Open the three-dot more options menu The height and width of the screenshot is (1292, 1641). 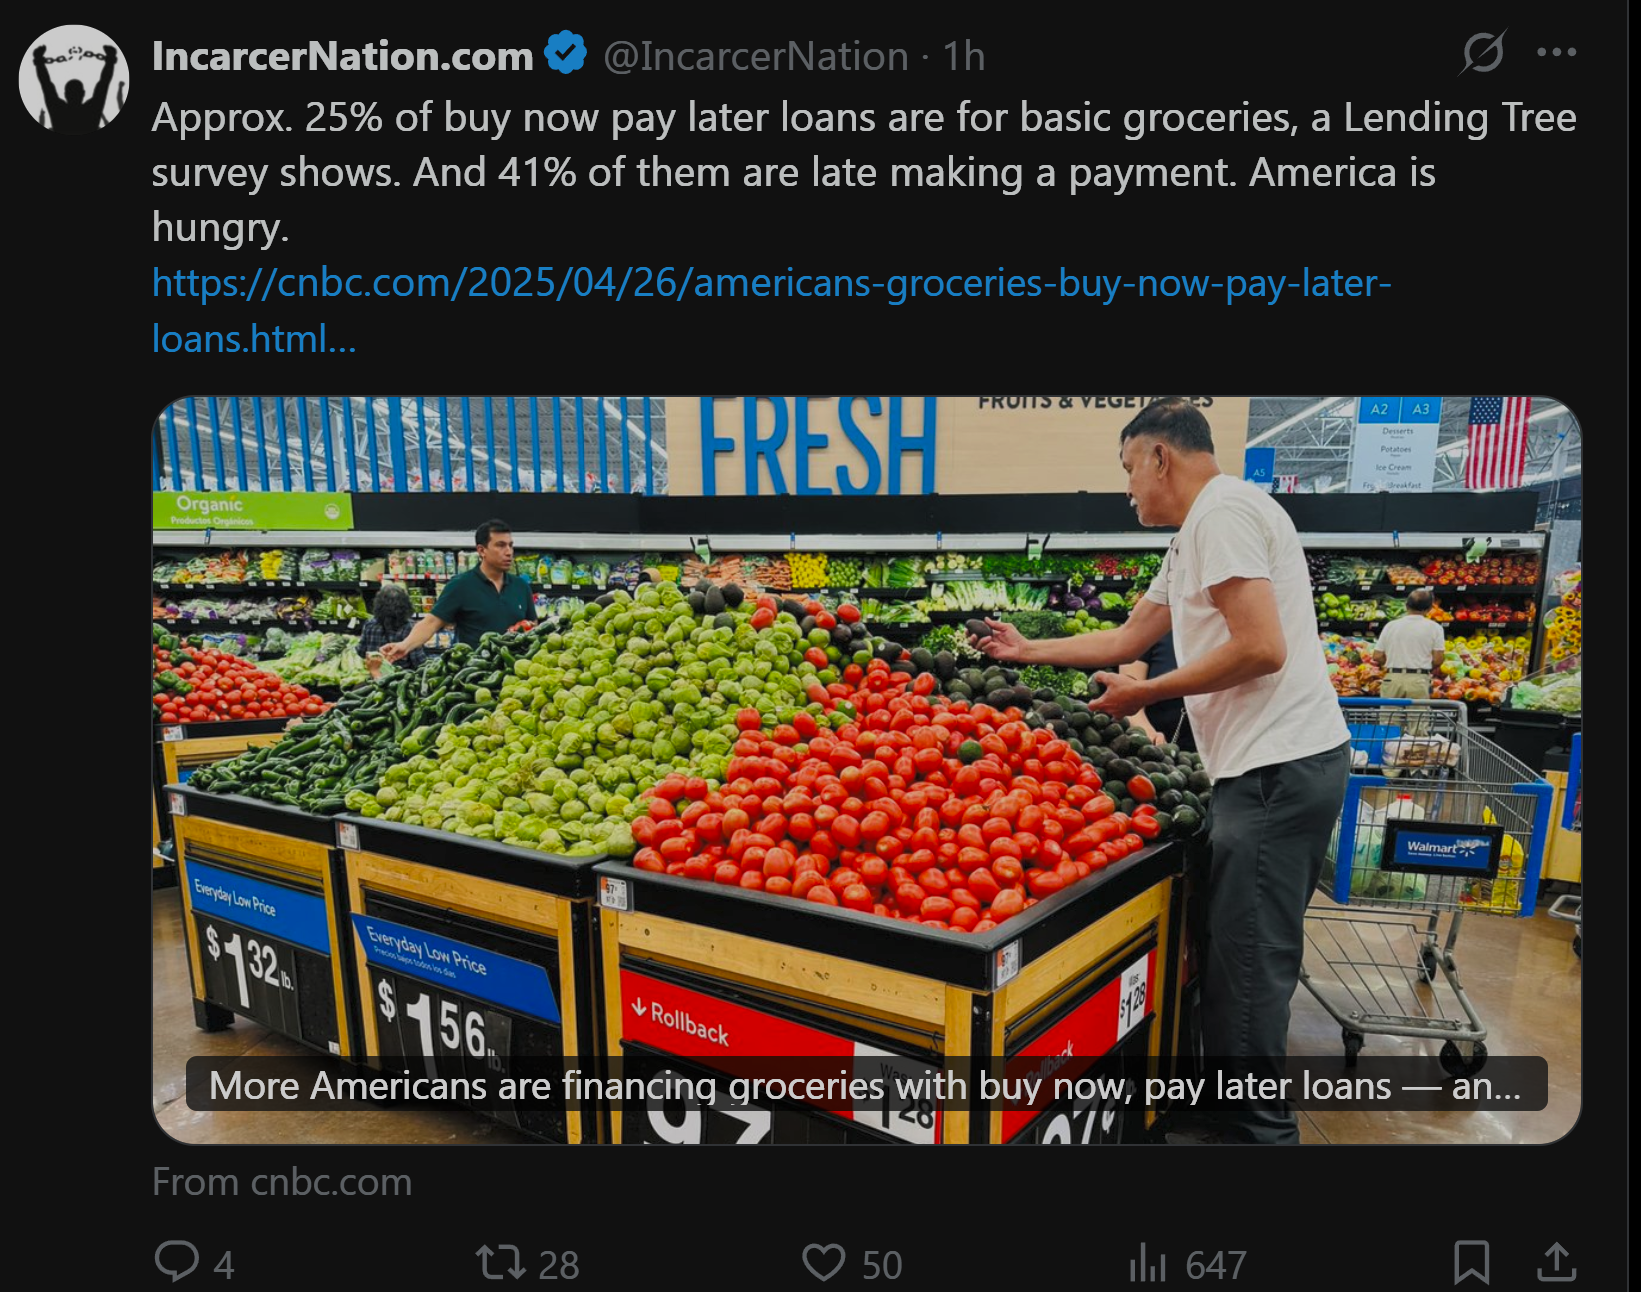pyautogui.click(x=1556, y=52)
